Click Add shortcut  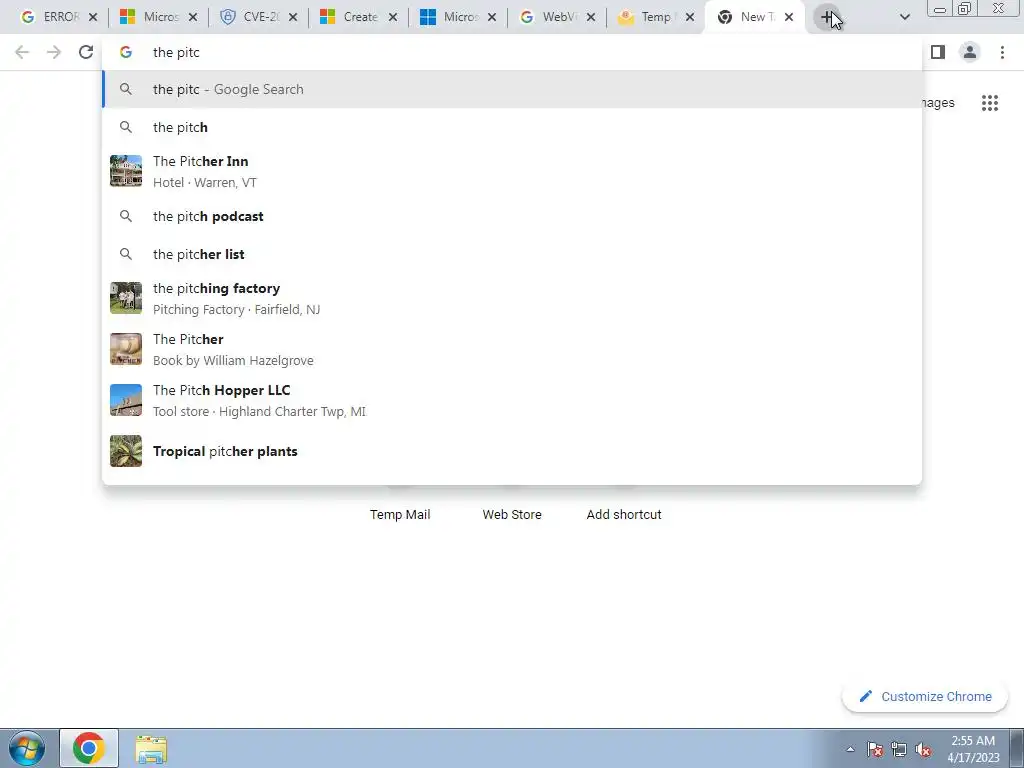(624, 514)
